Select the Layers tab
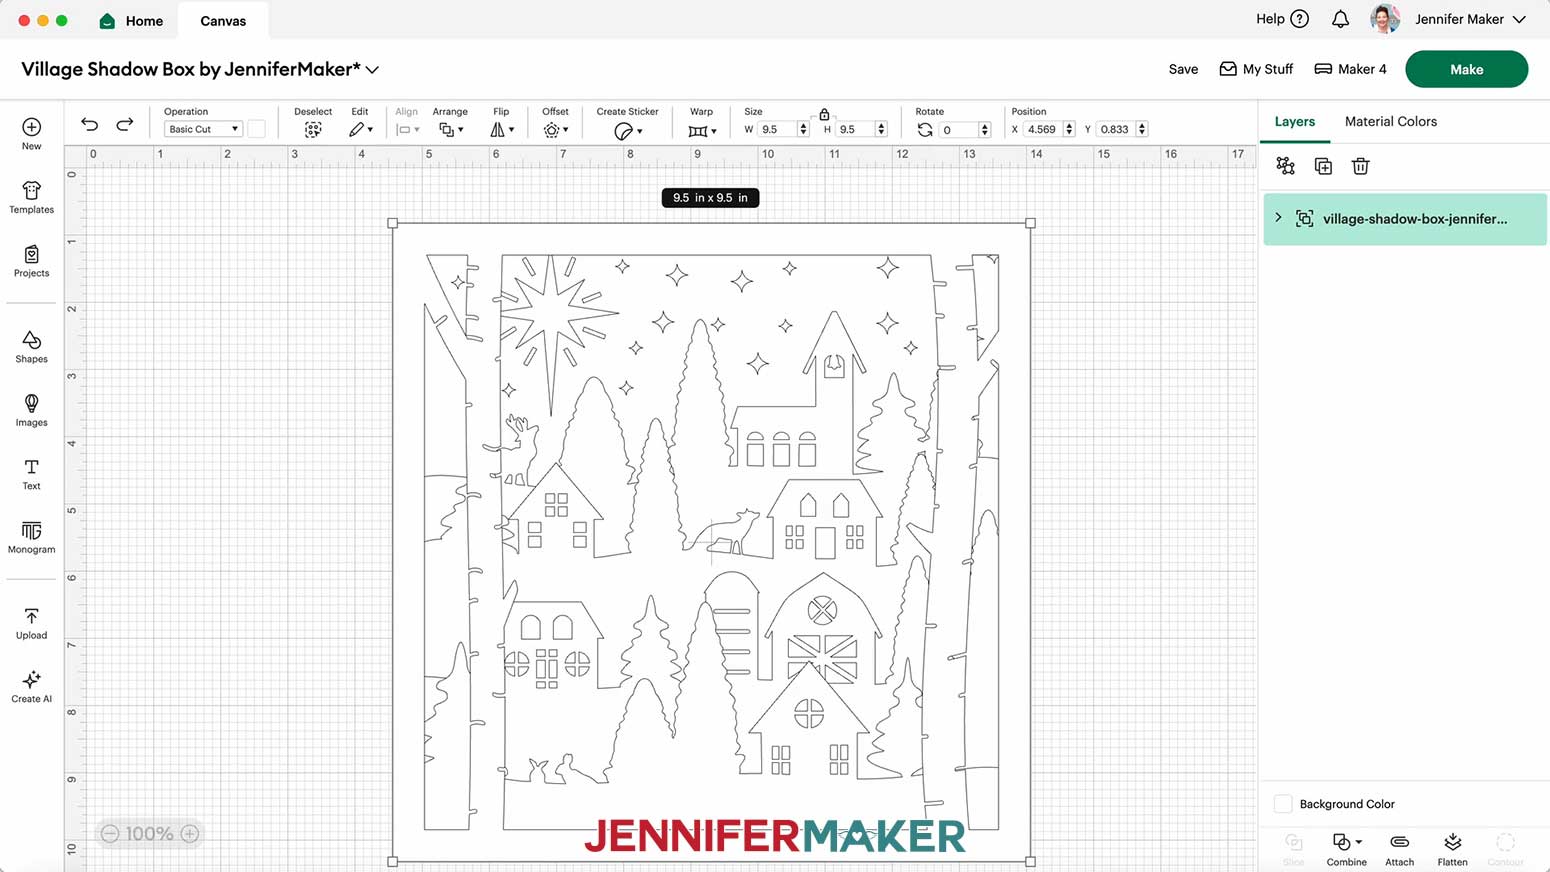This screenshot has width=1550, height=872. (x=1295, y=121)
